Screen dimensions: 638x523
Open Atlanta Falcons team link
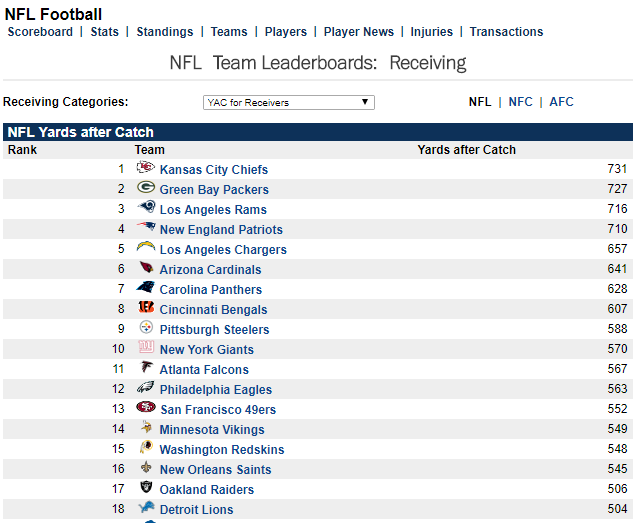(x=204, y=370)
